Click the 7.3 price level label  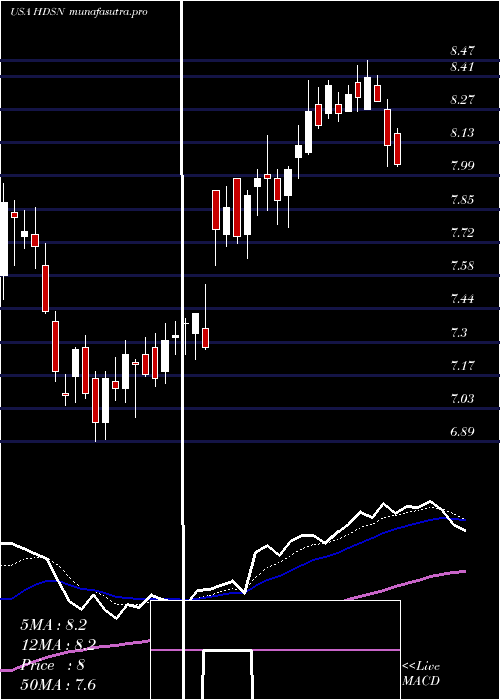459,333
